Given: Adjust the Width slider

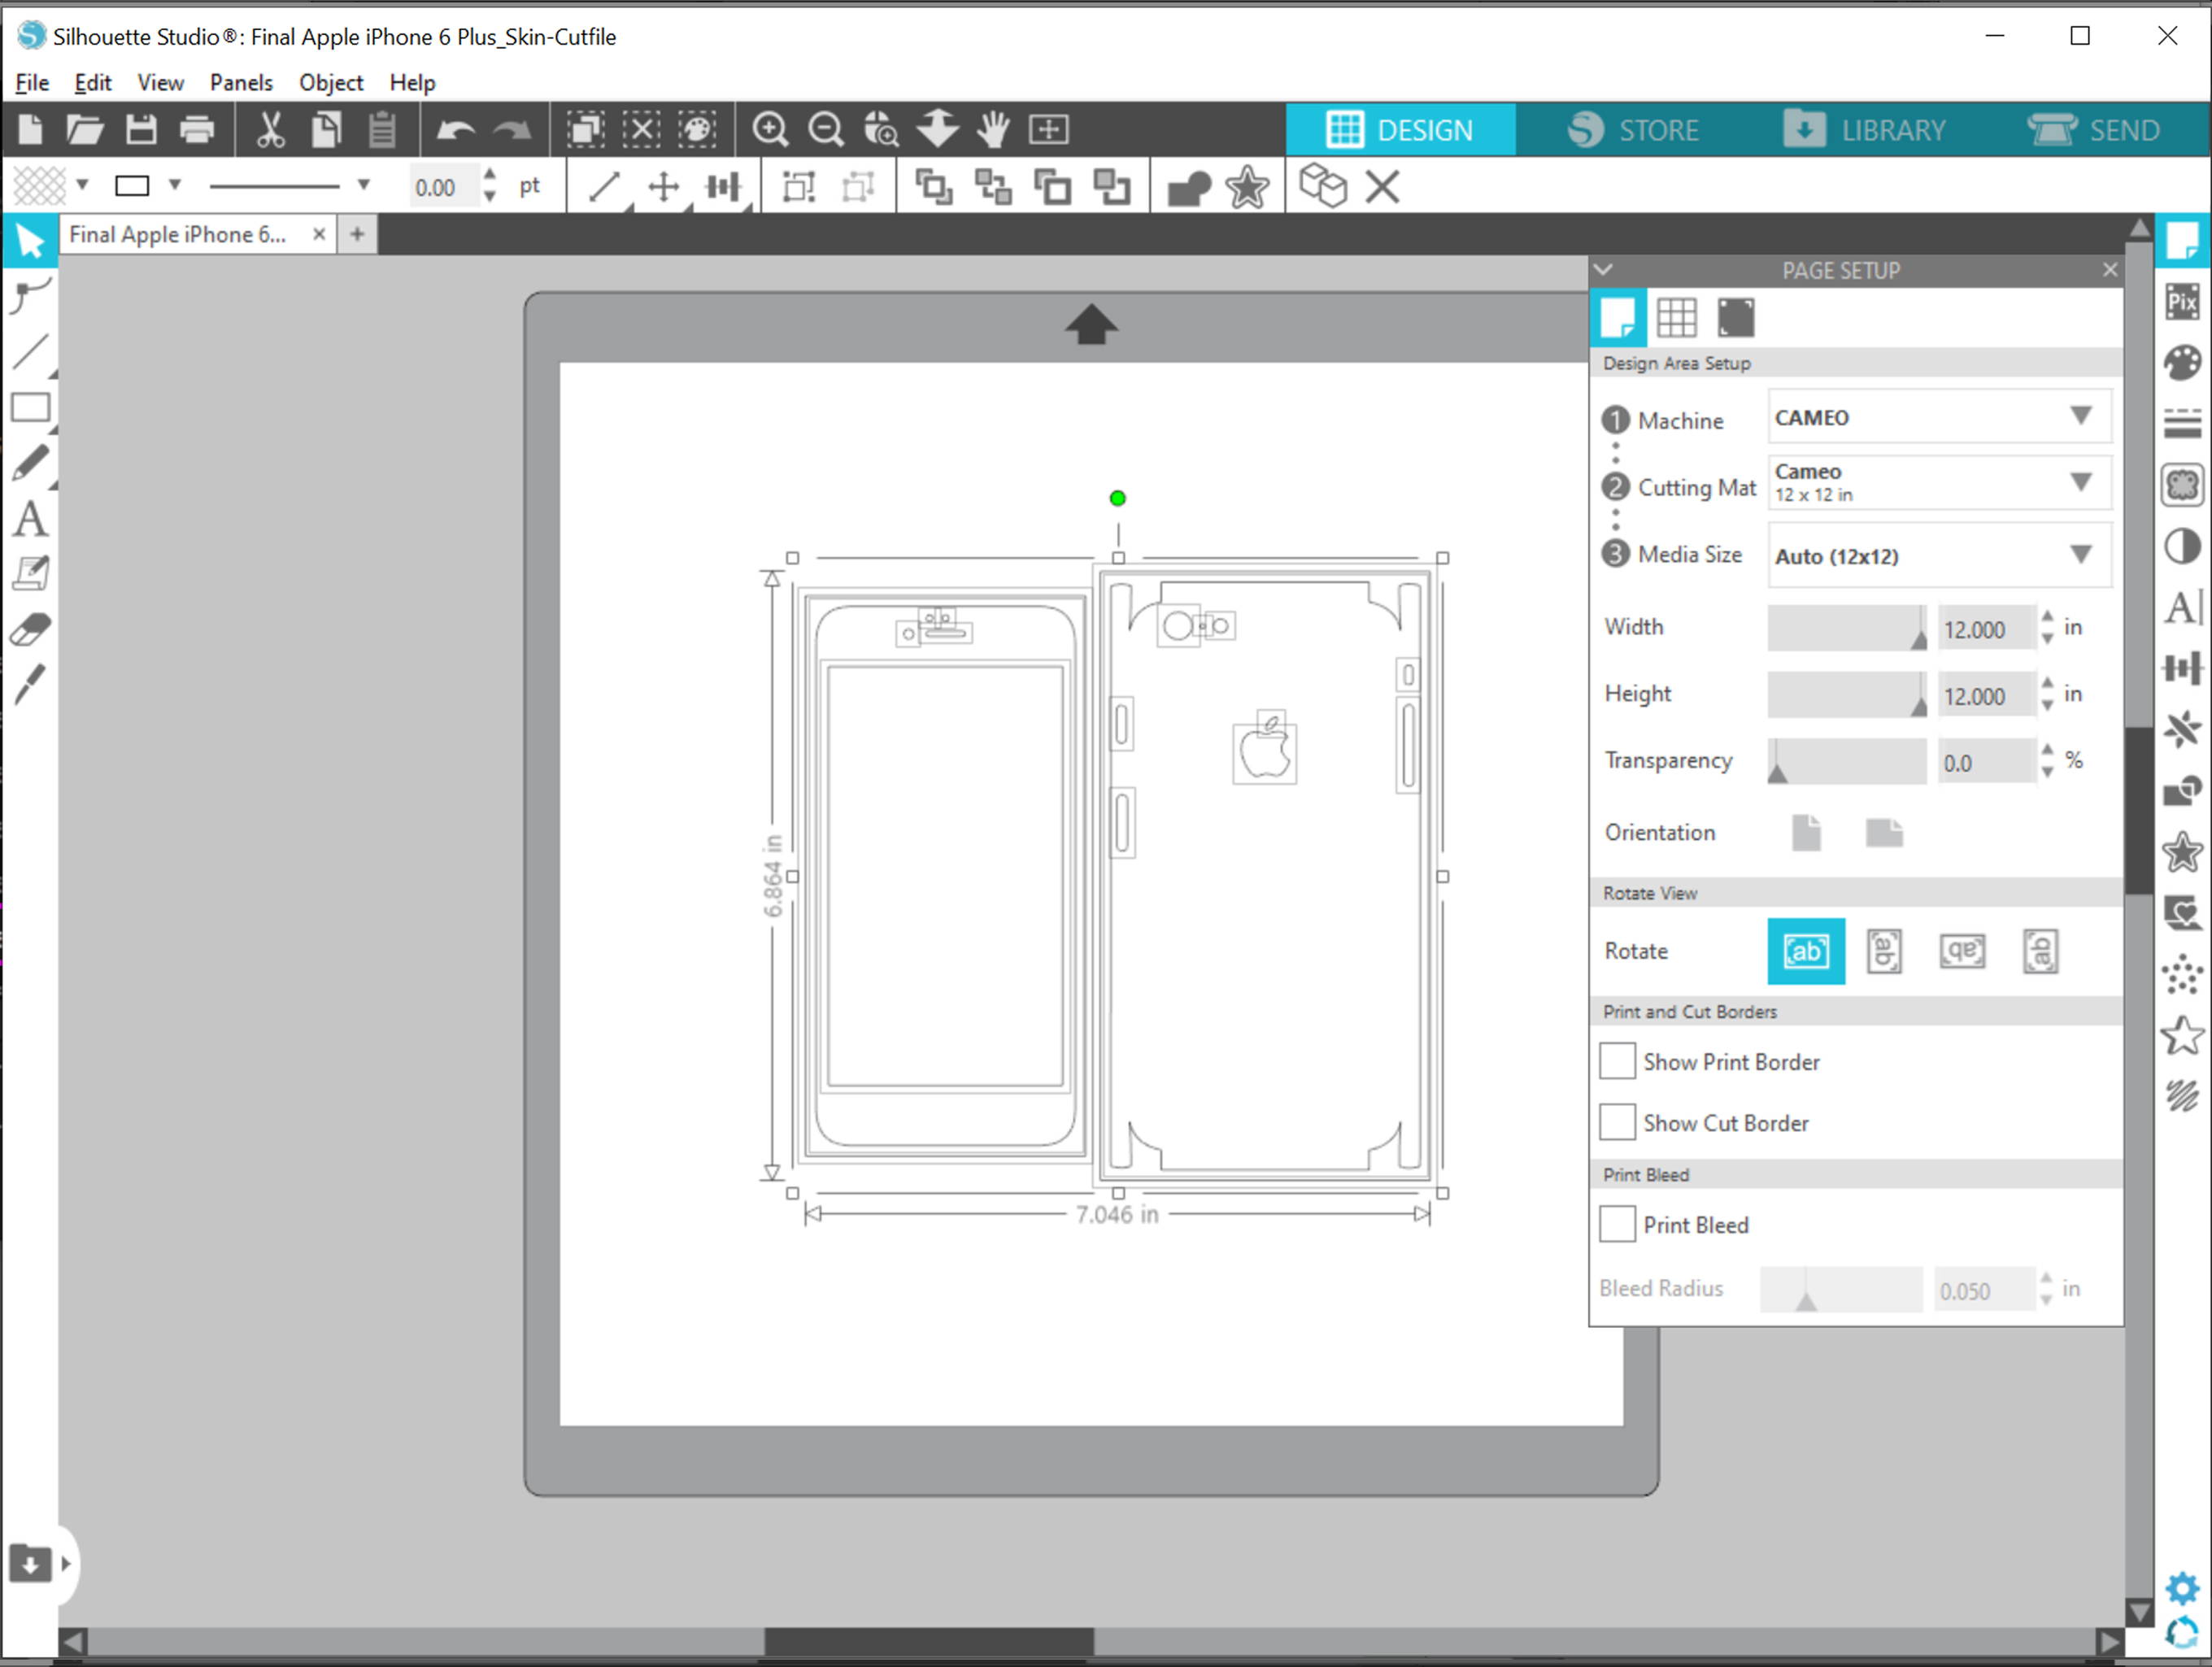Looking at the screenshot, I should [1847, 628].
